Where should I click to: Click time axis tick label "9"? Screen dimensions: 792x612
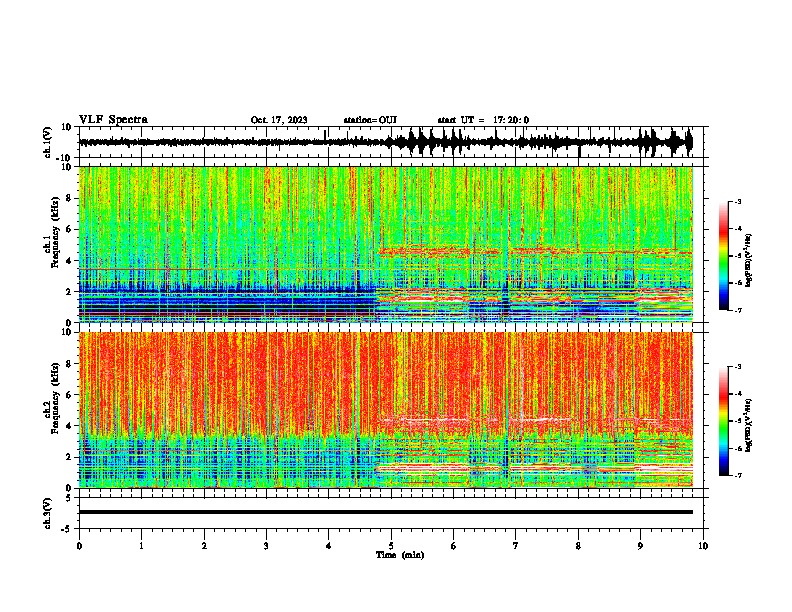640,545
